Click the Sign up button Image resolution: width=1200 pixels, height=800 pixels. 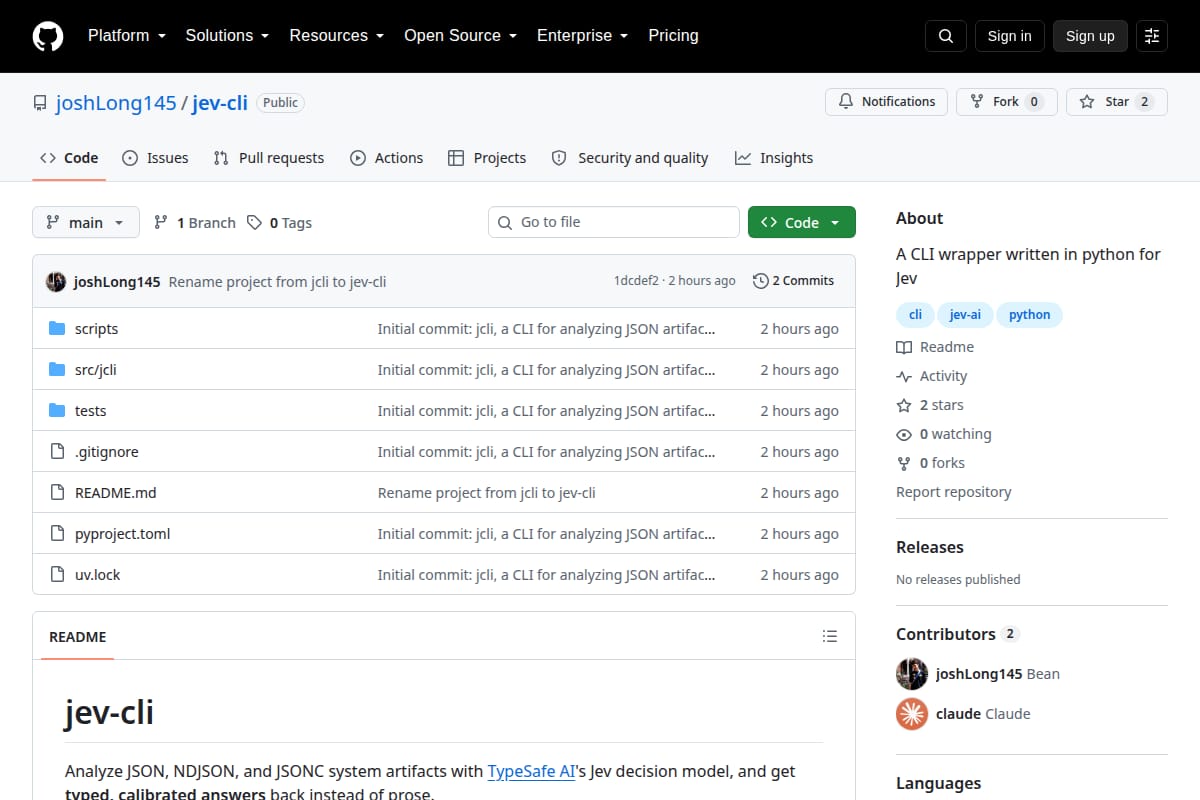click(x=1090, y=36)
